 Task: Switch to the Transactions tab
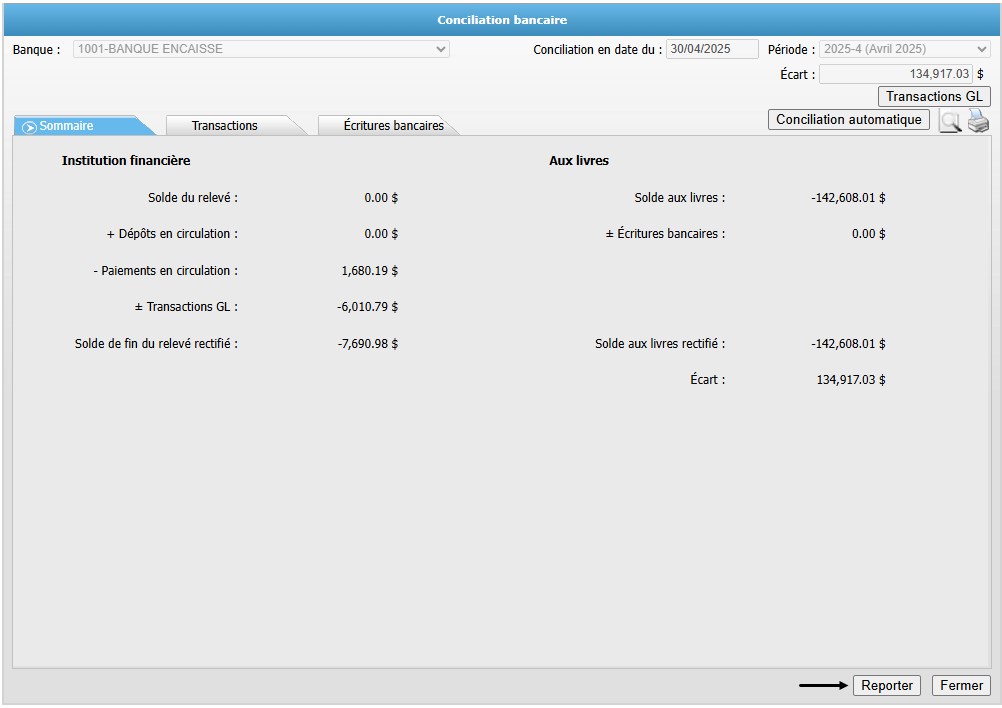[225, 126]
